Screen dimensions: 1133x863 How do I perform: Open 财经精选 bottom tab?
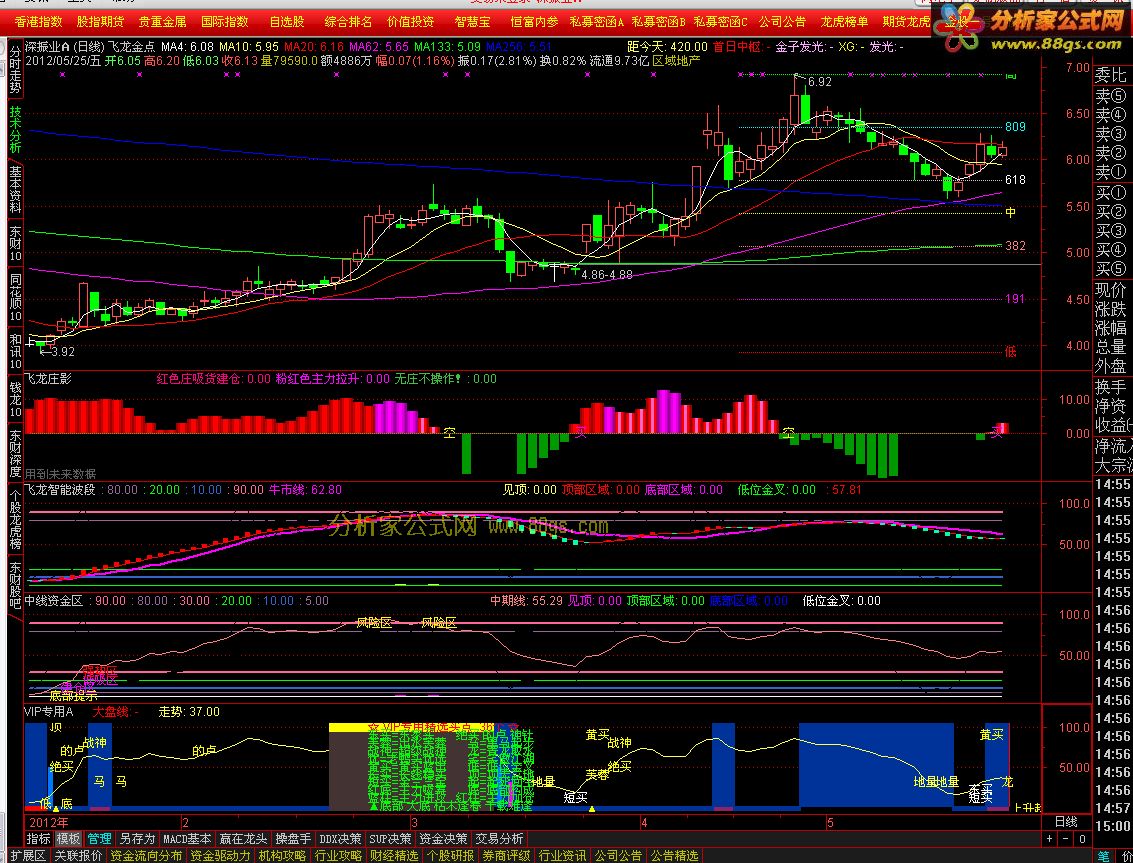pos(394,856)
